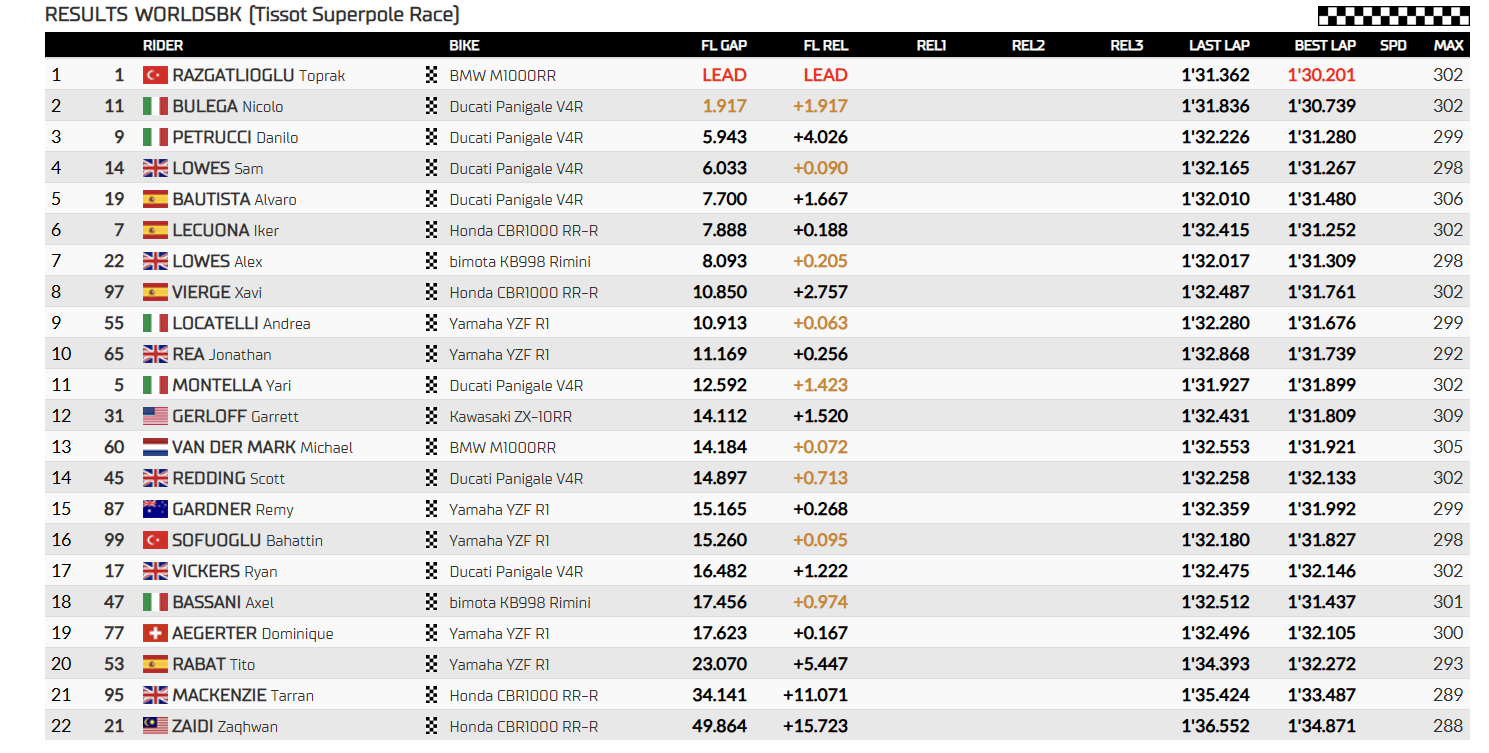Click checkered flag icon in Razgatlioglu row
The width and height of the screenshot is (1489, 753).
click(432, 75)
